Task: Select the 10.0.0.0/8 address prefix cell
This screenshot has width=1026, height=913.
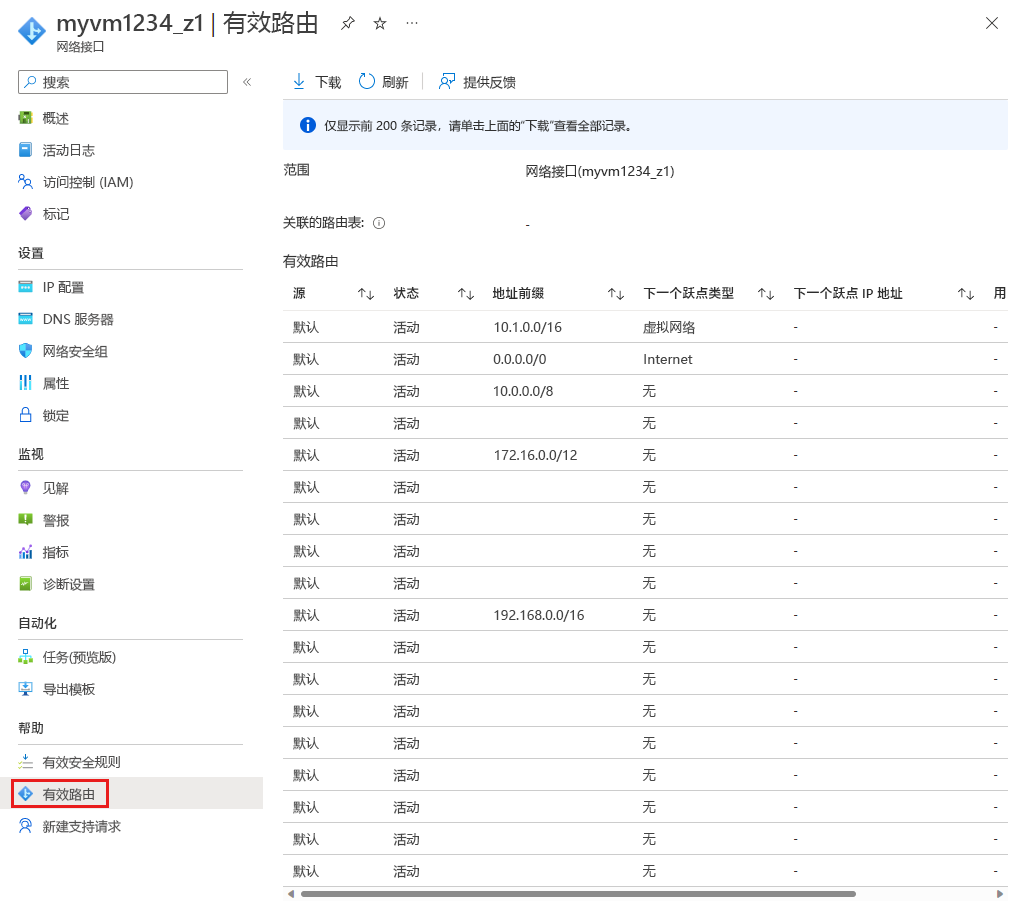Action: coord(523,391)
